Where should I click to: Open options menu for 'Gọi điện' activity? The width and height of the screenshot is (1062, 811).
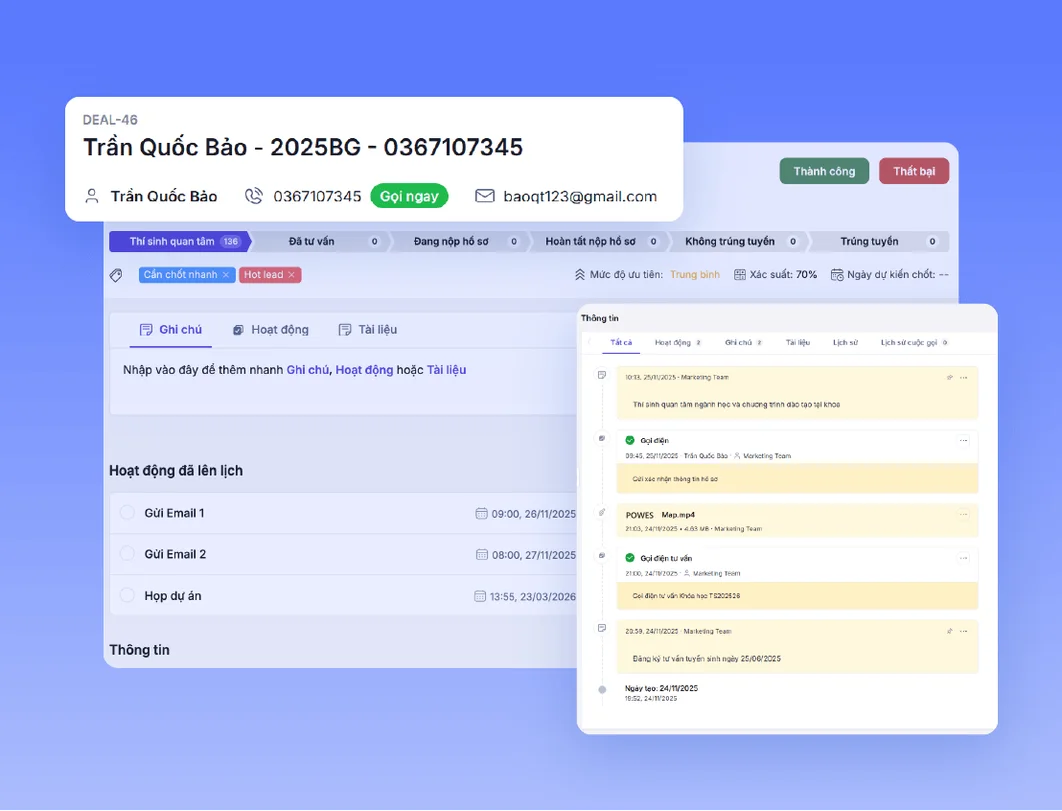point(964,440)
